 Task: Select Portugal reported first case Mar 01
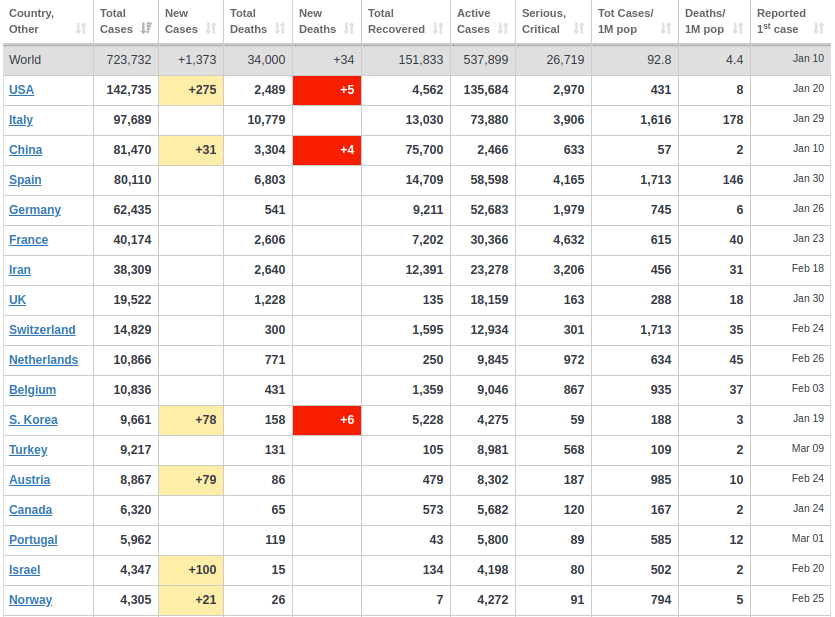pyautogui.click(x=808, y=538)
